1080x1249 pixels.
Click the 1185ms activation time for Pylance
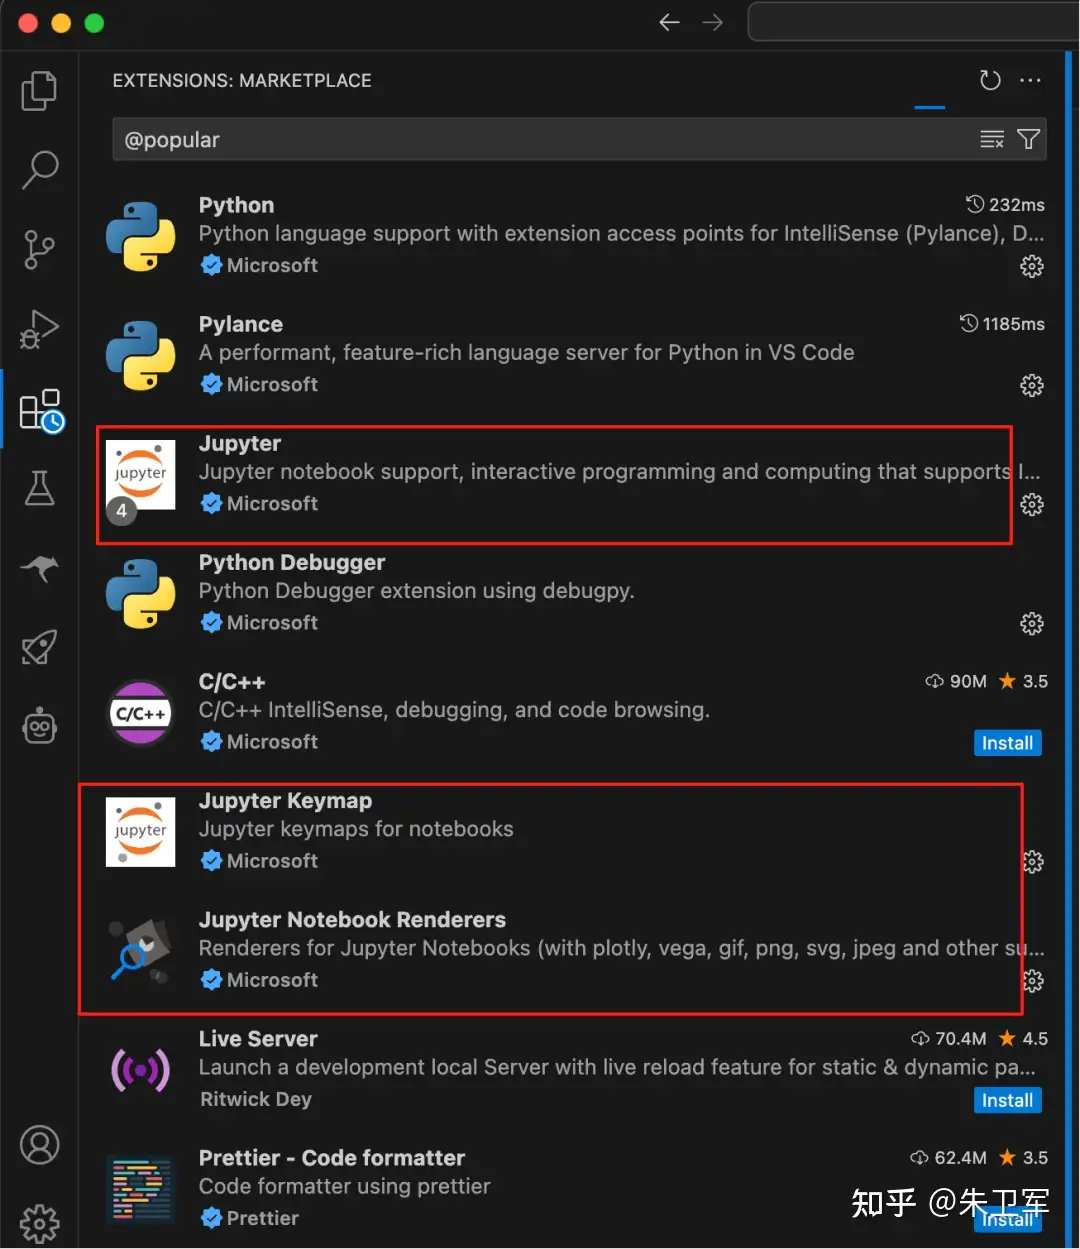tap(1003, 324)
